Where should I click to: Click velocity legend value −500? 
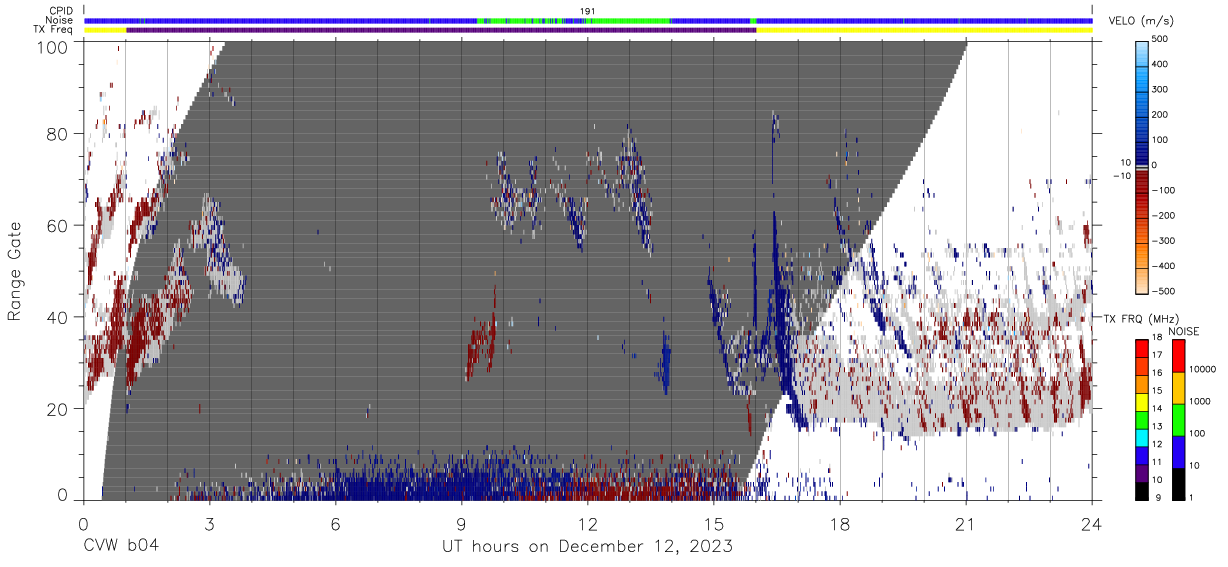pos(1161,292)
